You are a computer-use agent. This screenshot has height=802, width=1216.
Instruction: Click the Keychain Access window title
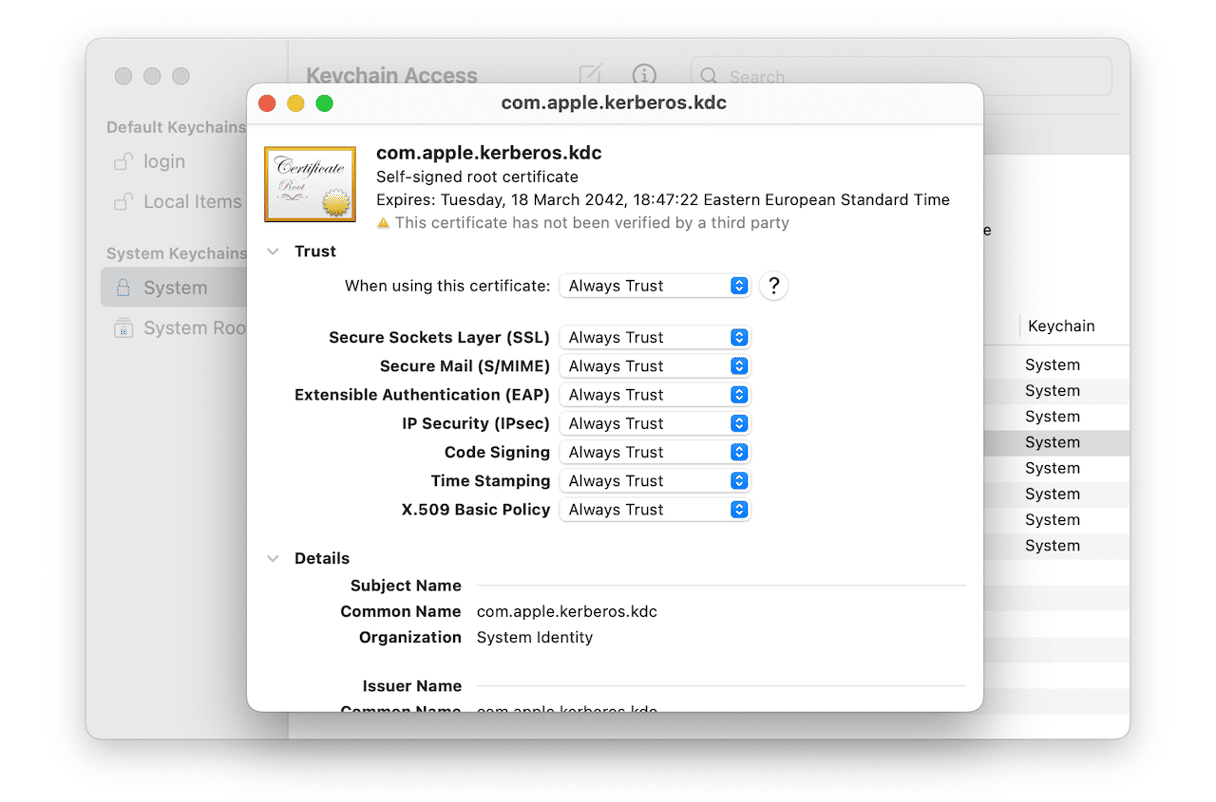click(392, 76)
